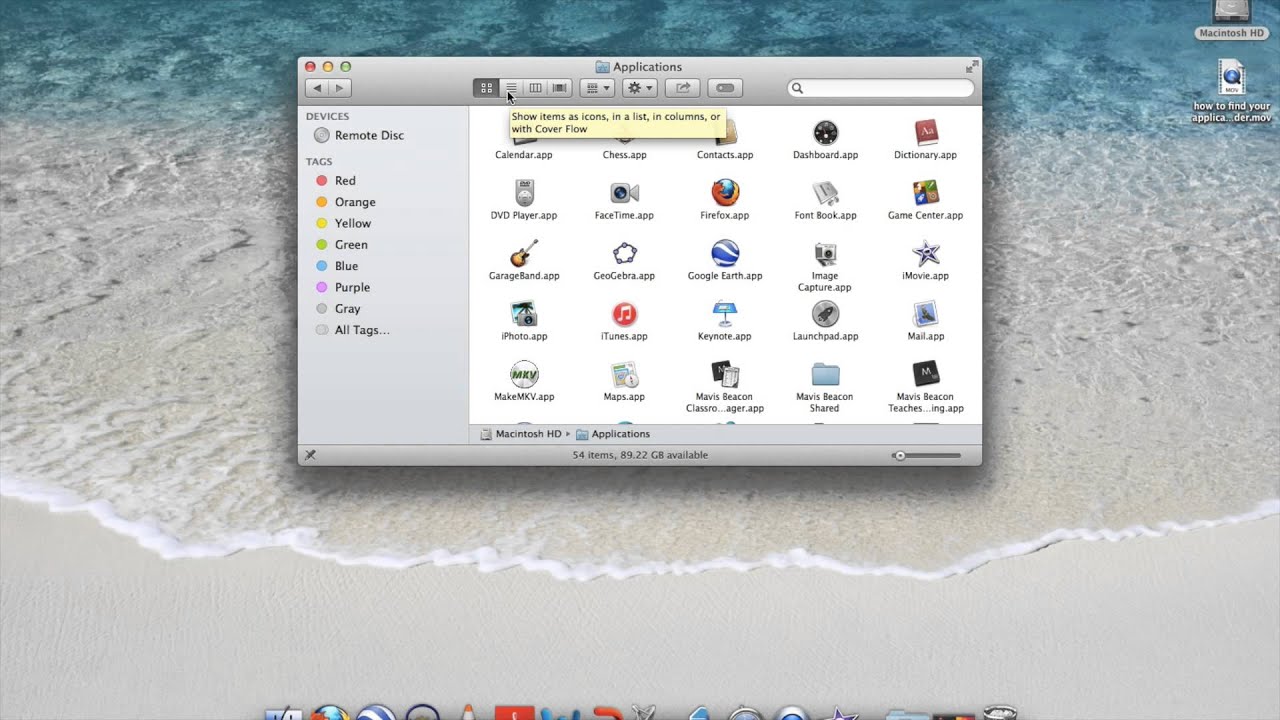Select the Calendar.app label
The height and width of the screenshot is (720, 1280).
click(524, 155)
